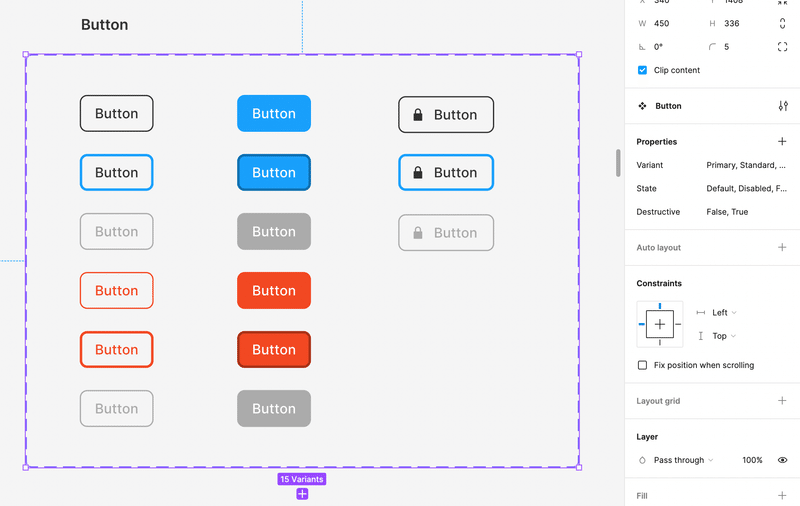The width and height of the screenshot is (800, 506).
Task: Open the Pass through blend mode dropdown
Action: (683, 460)
